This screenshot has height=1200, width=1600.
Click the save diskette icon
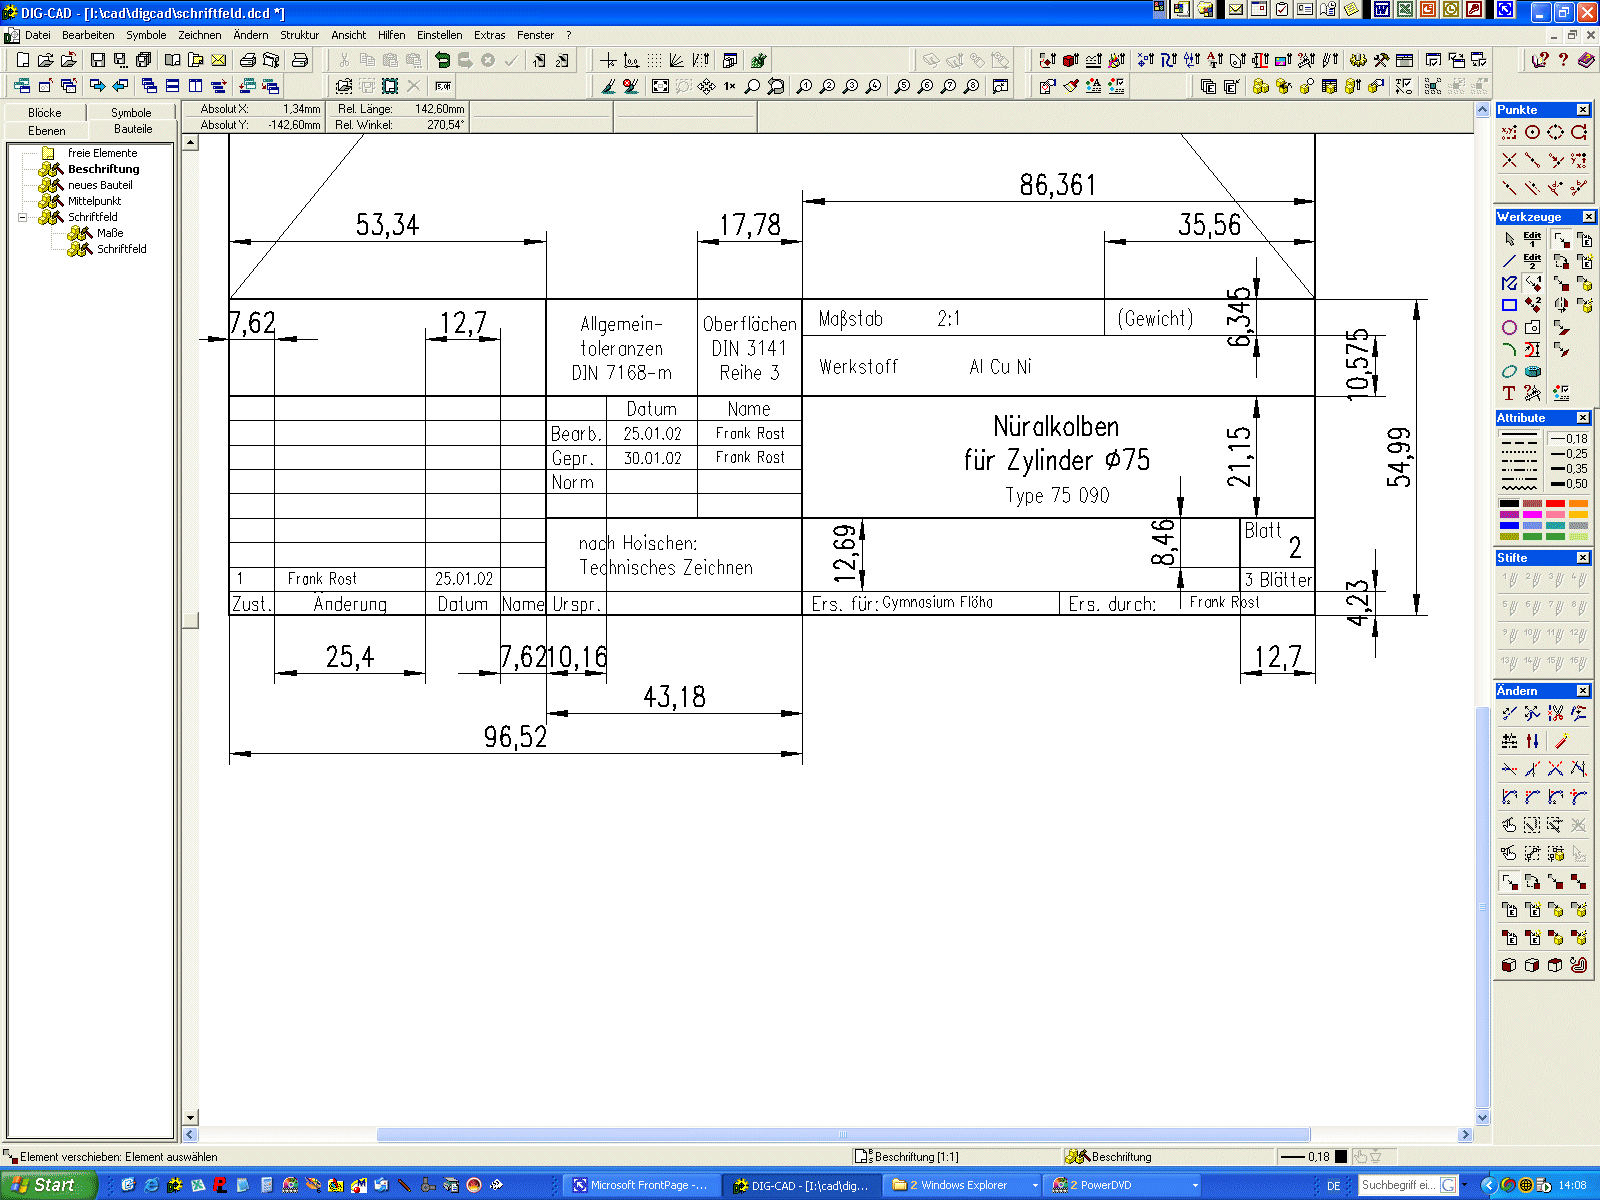97,61
